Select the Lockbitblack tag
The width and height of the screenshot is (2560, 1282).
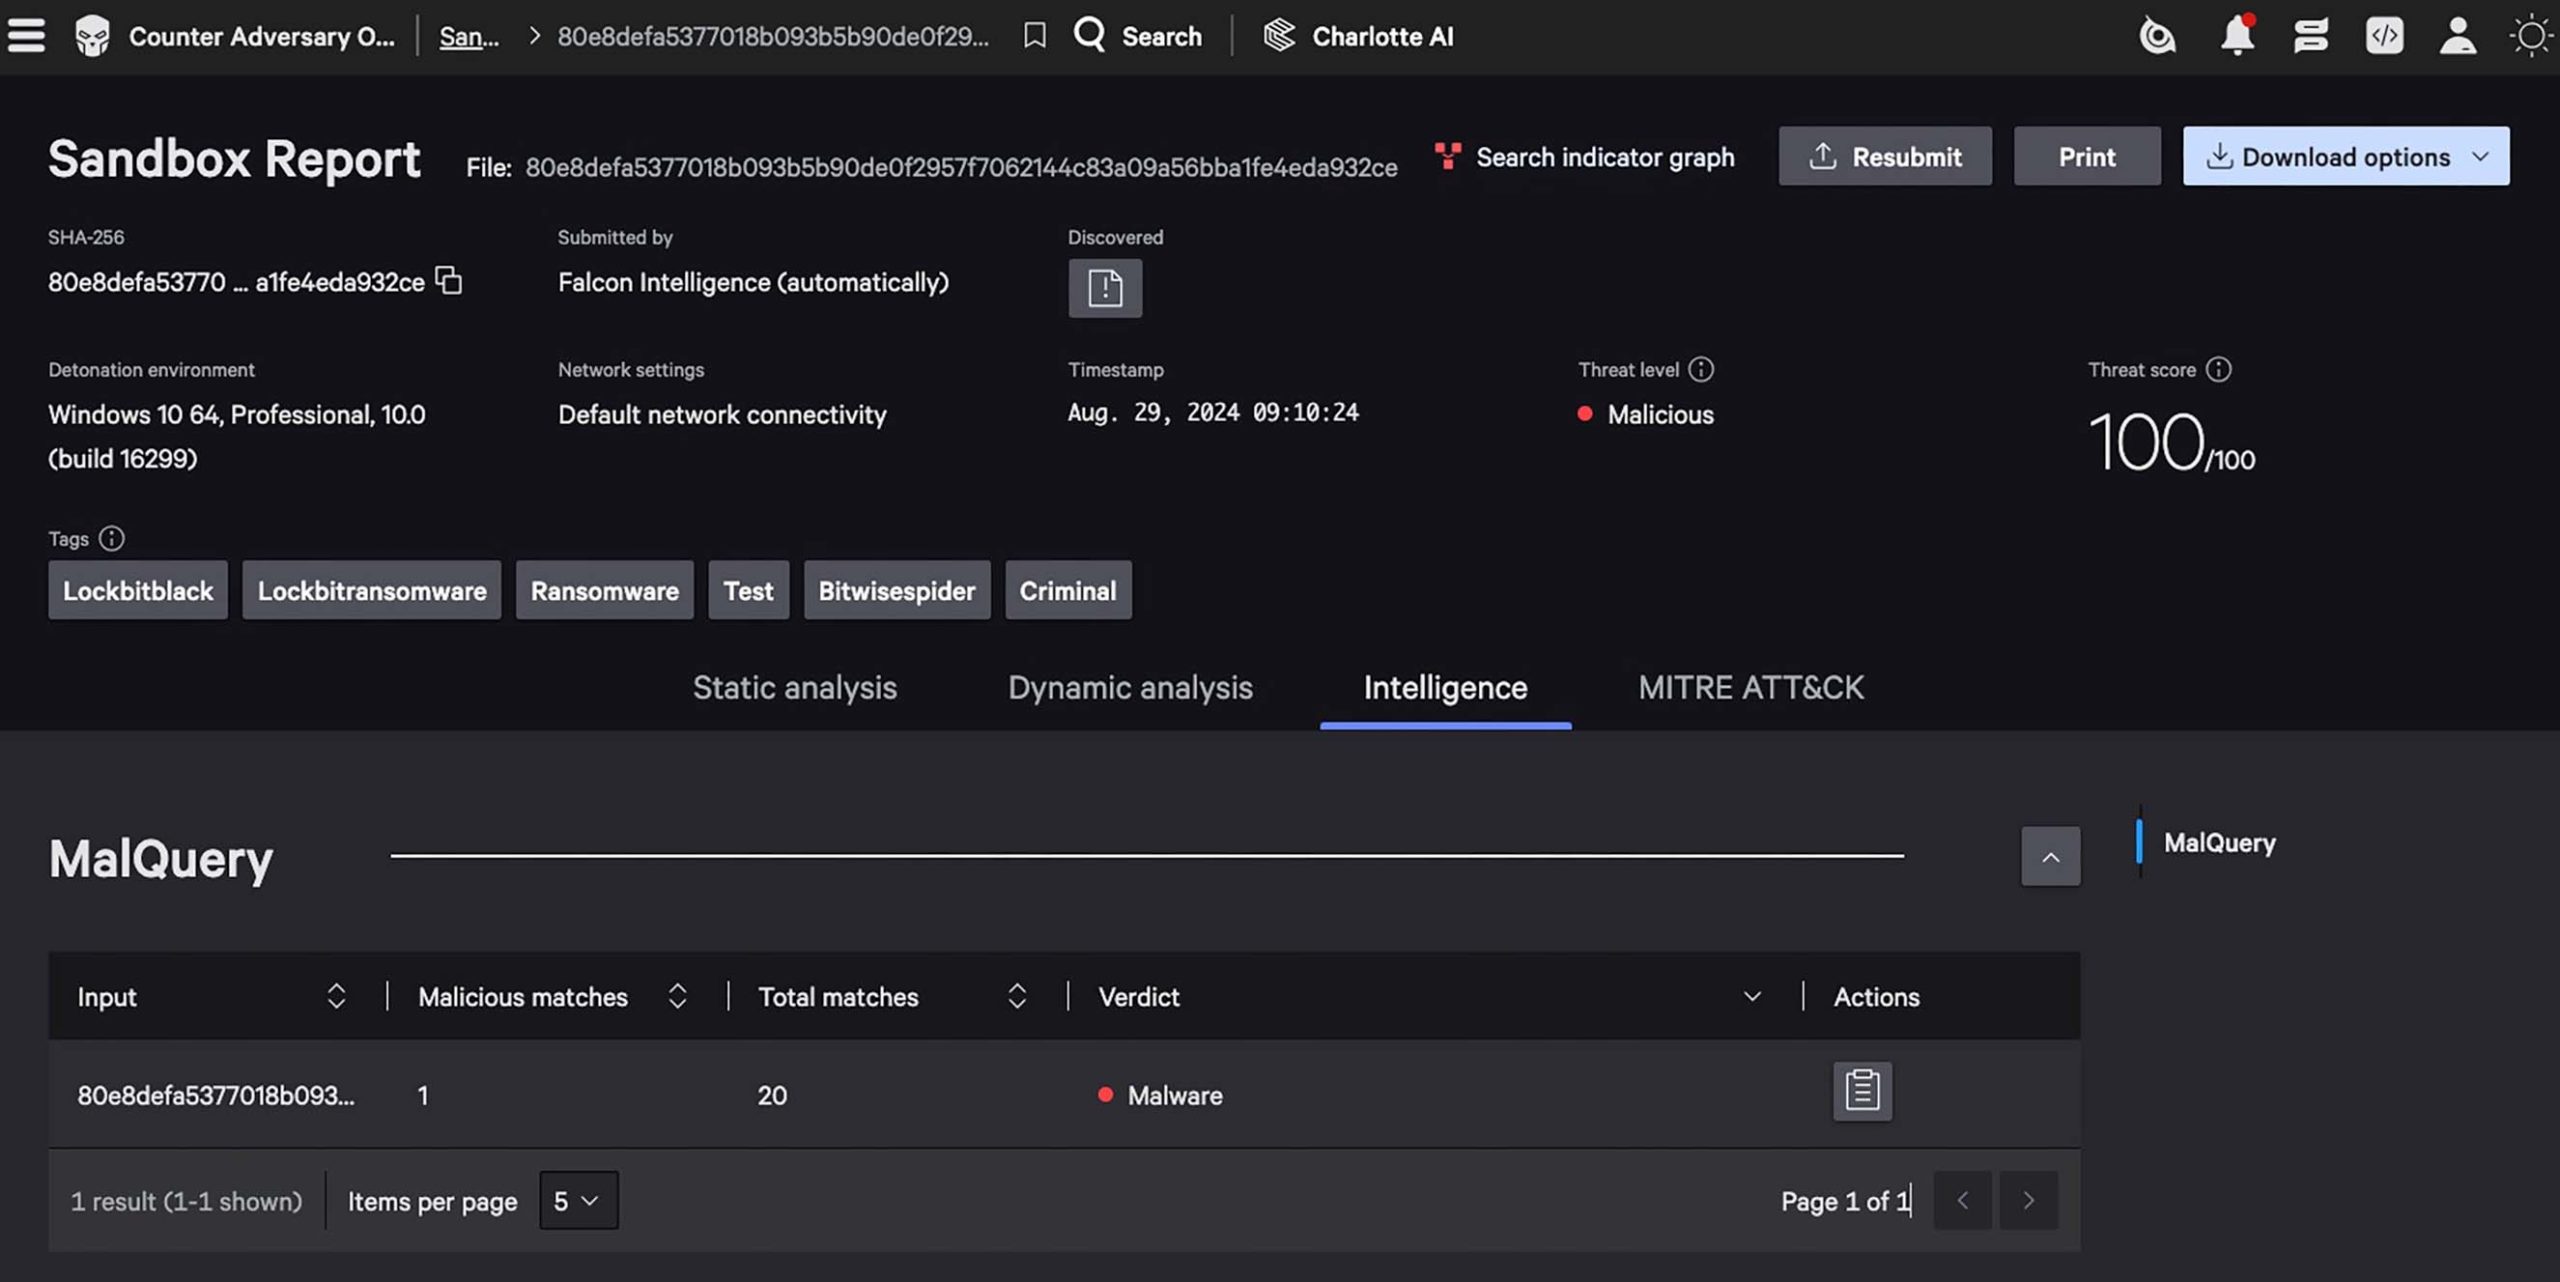(x=138, y=590)
